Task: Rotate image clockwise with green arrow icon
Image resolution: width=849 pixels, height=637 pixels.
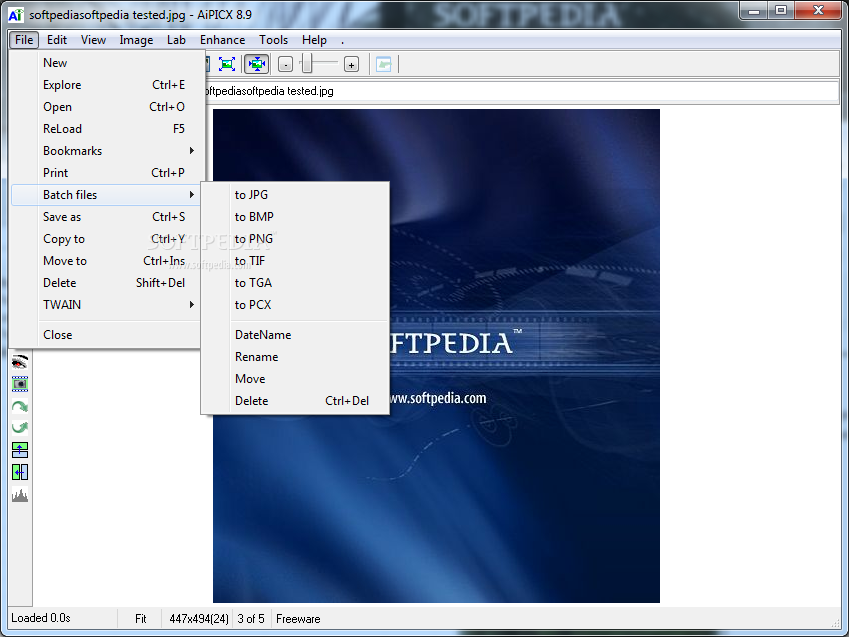Action: pyautogui.click(x=20, y=406)
